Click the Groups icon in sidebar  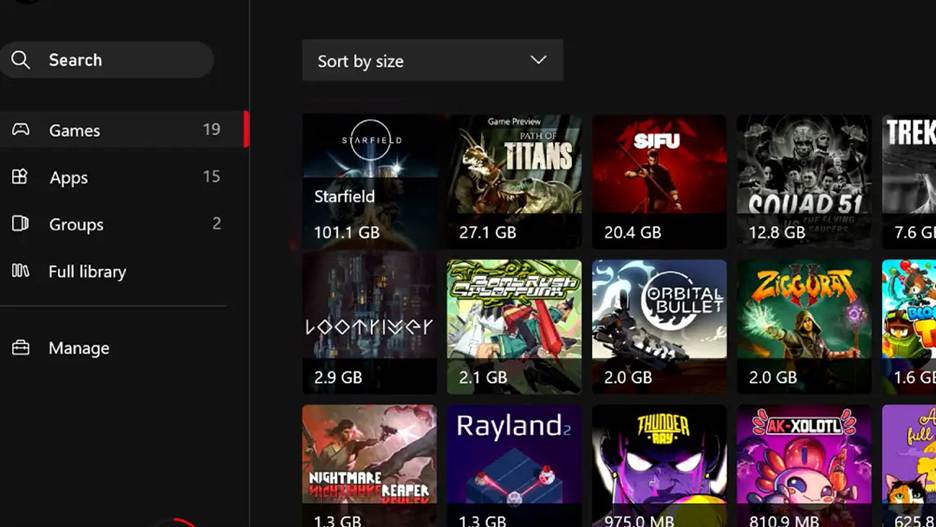coord(20,224)
